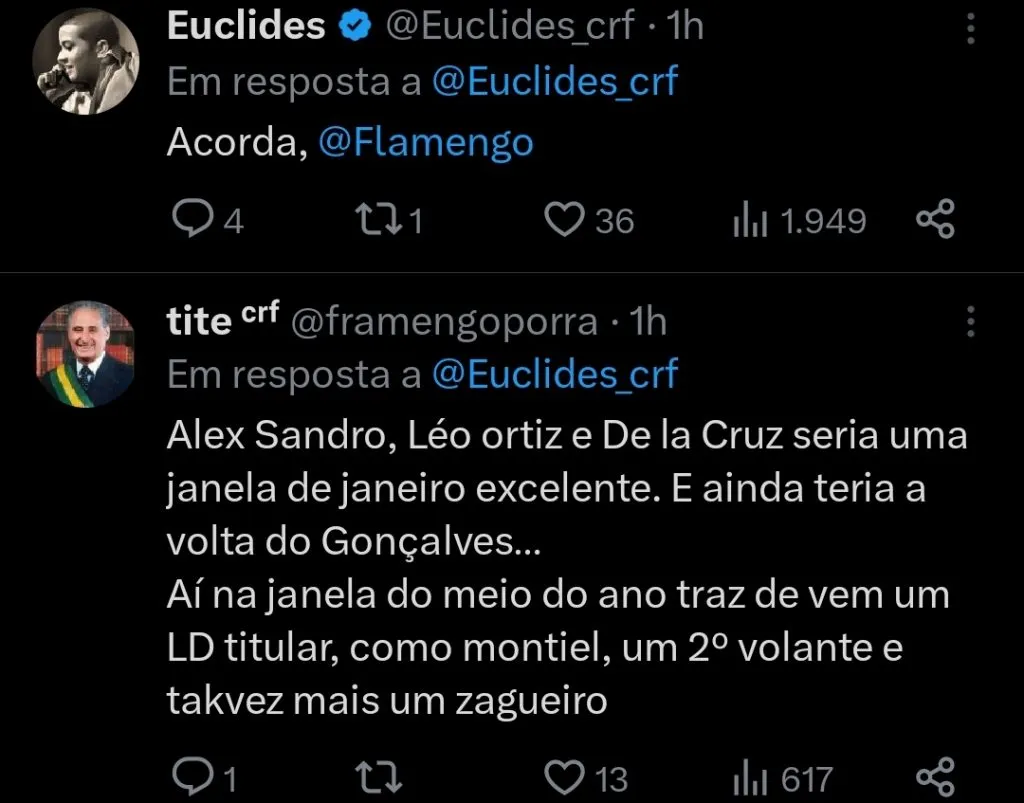Image resolution: width=1024 pixels, height=803 pixels.
Task: View impressions count on tite's reply
Action: pyautogui.click(x=751, y=775)
